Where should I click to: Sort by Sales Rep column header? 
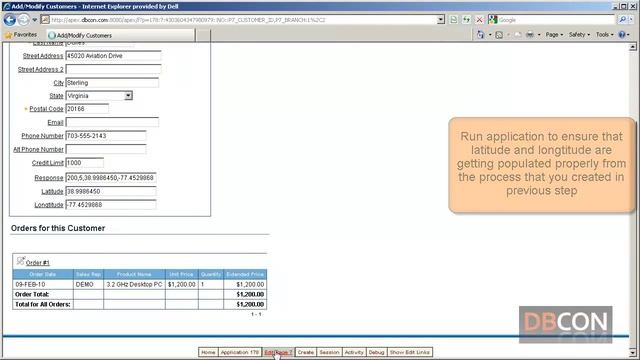pyautogui.click(x=88, y=274)
